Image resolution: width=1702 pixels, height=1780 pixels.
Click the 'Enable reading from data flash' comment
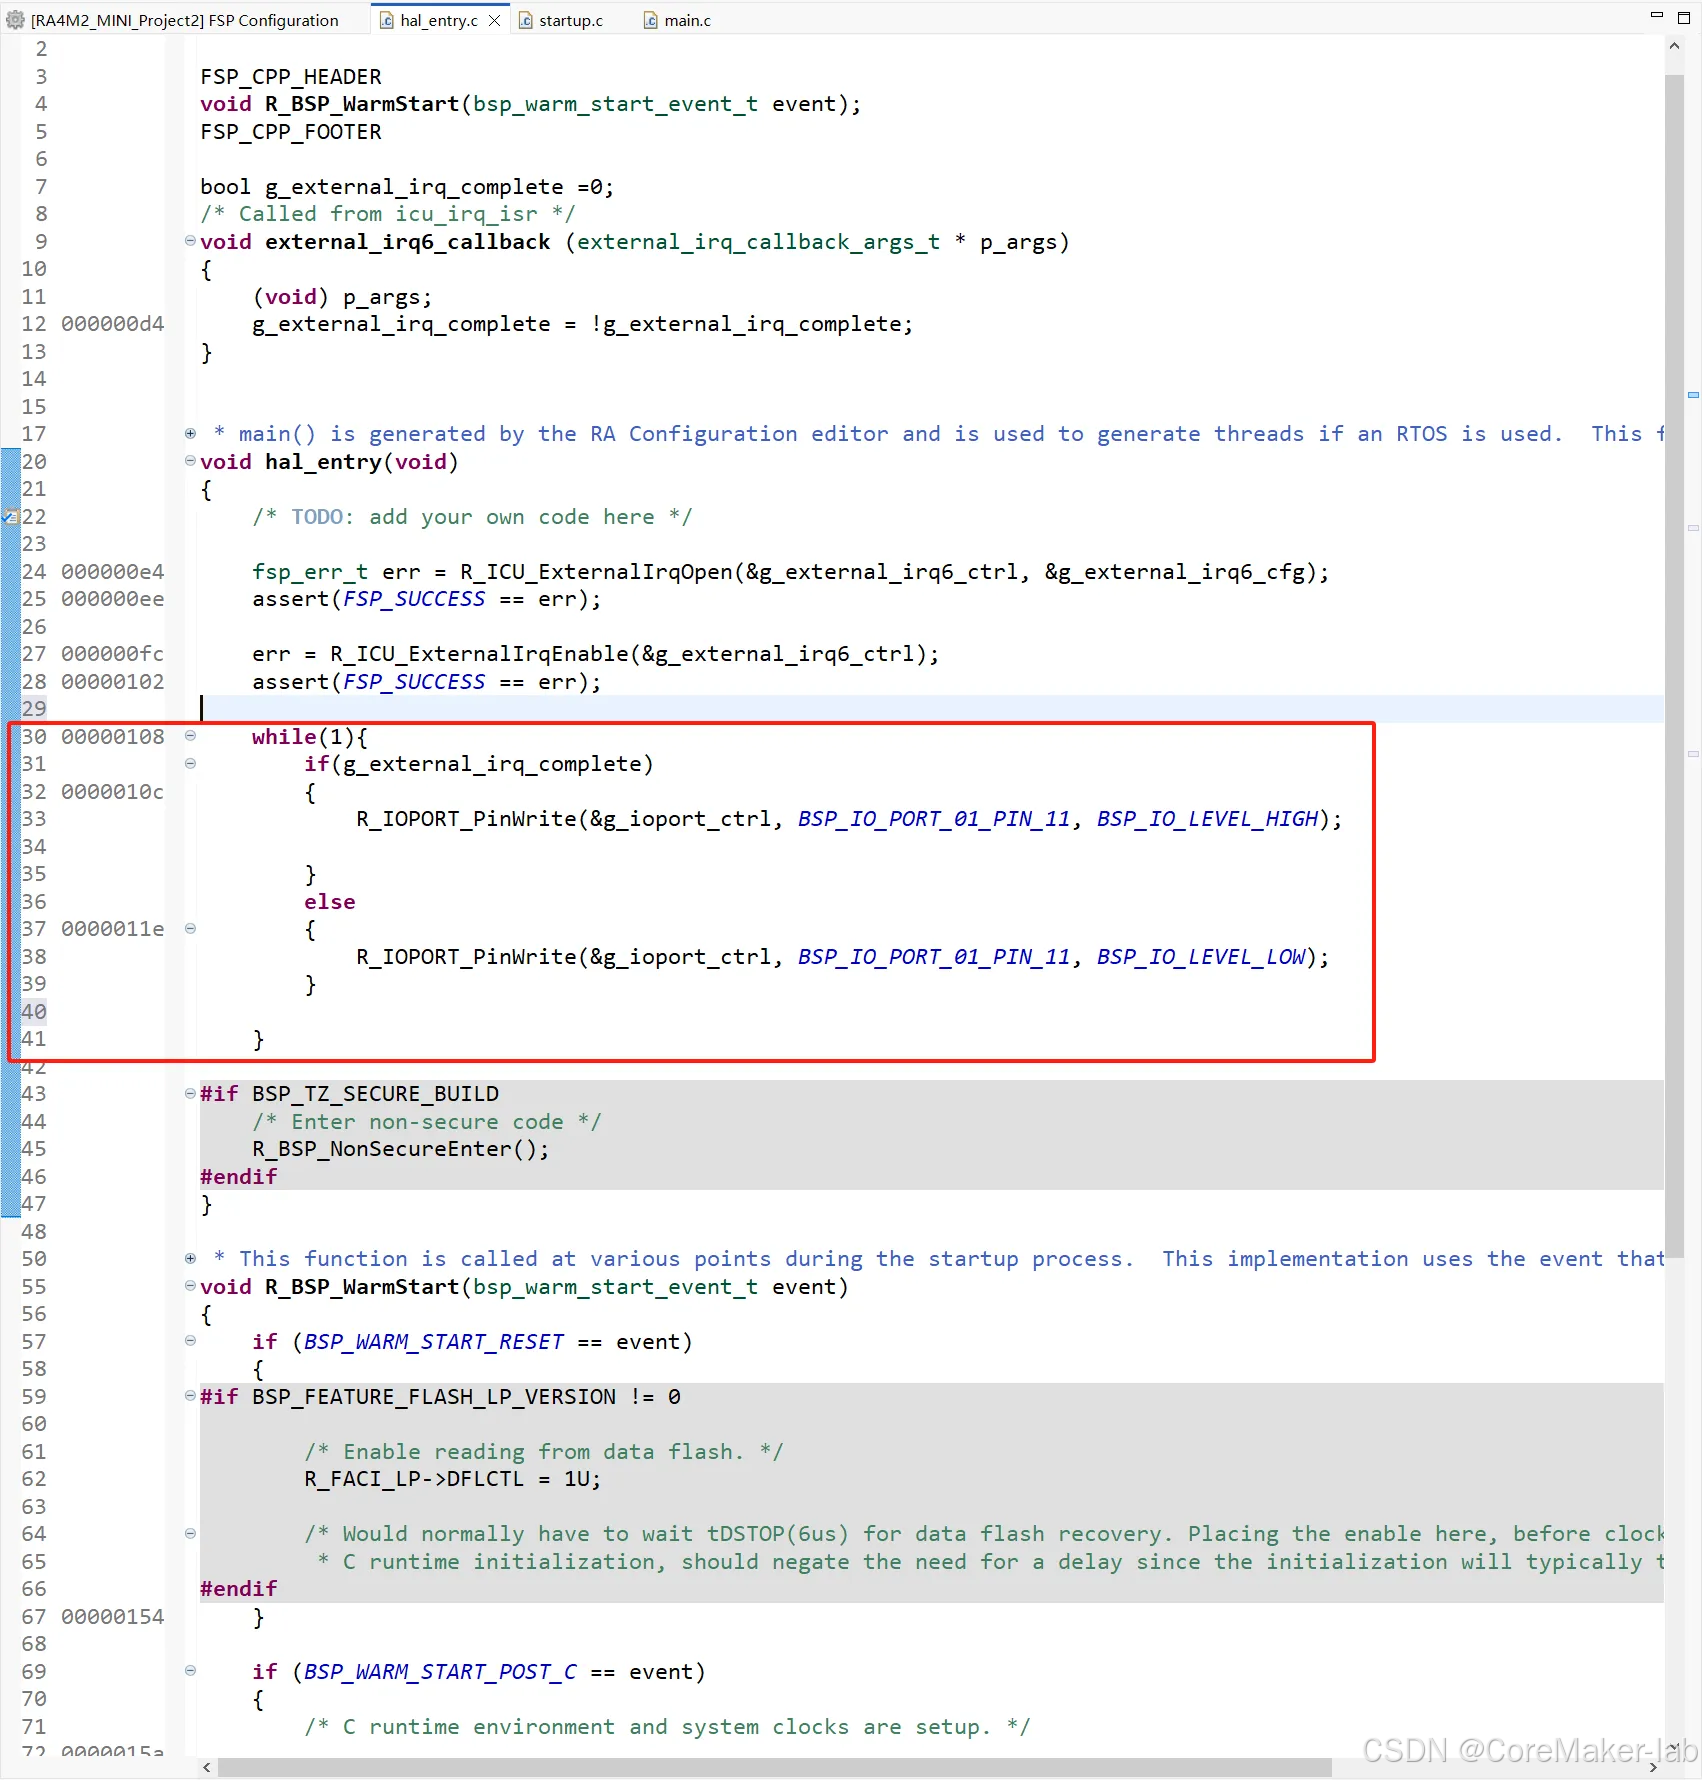coord(544,1452)
